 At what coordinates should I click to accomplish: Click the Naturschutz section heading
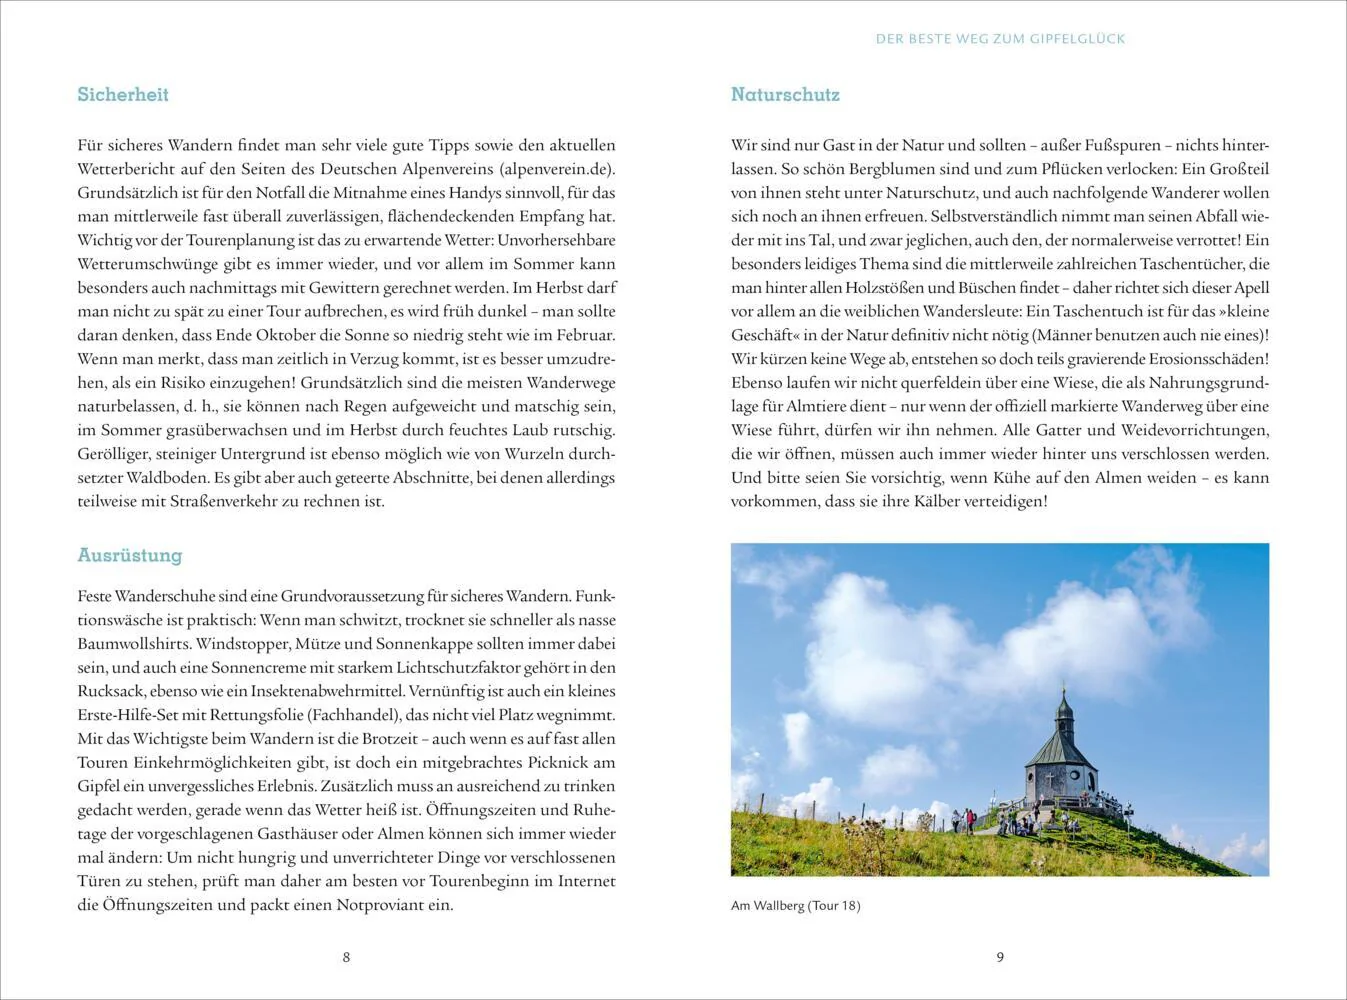coord(785,95)
